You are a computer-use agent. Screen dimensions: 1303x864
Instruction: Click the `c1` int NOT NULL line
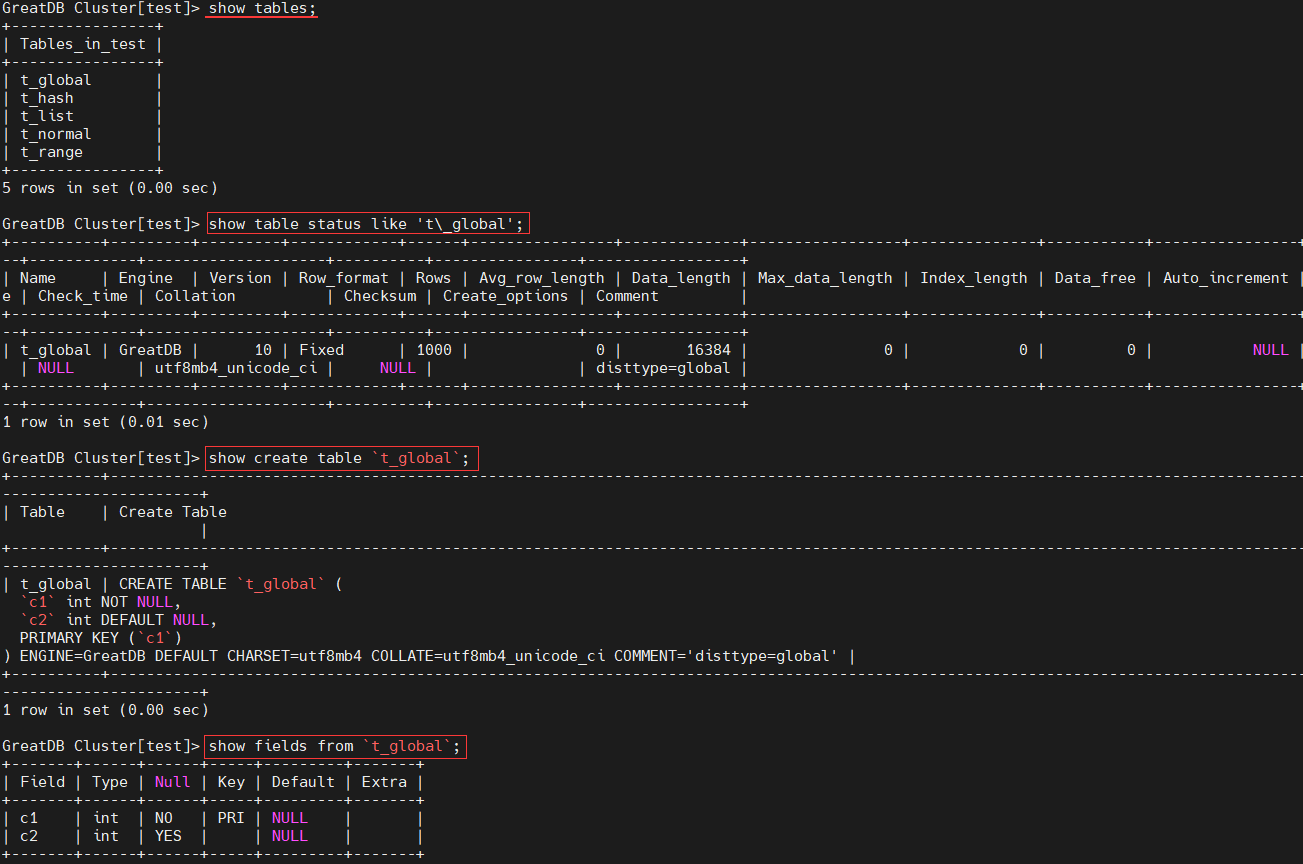(101, 602)
